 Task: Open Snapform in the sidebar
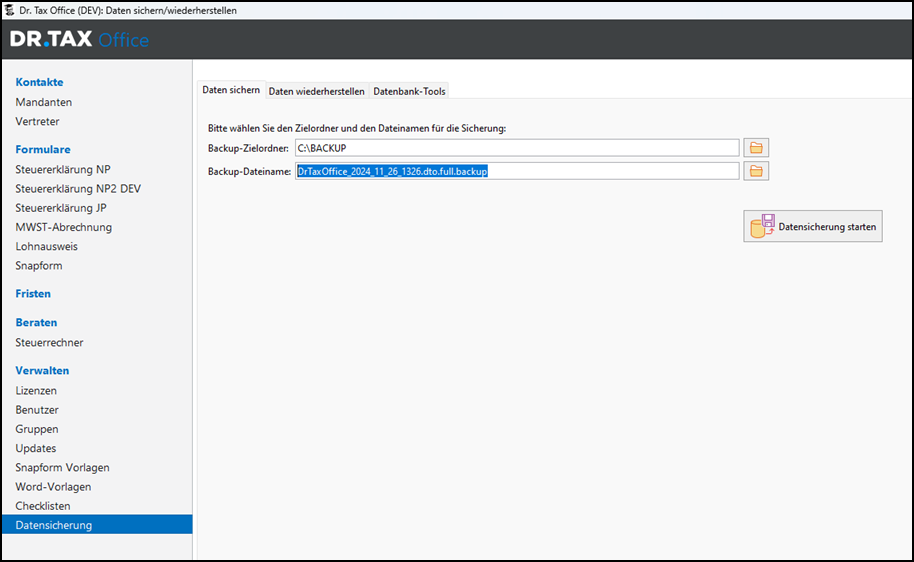pos(38,265)
